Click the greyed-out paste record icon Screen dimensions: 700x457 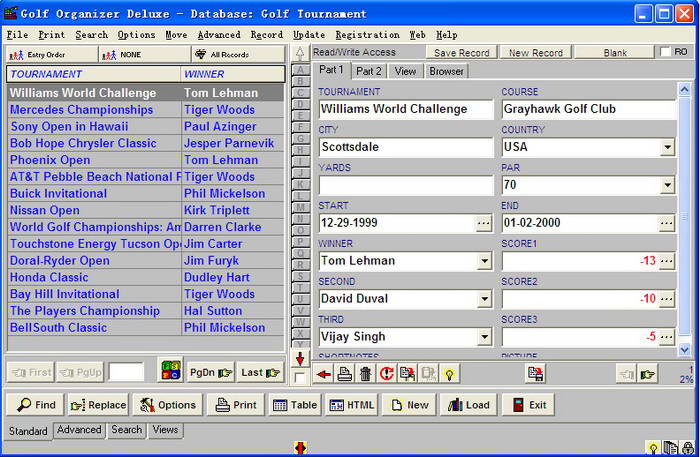(x=428, y=374)
